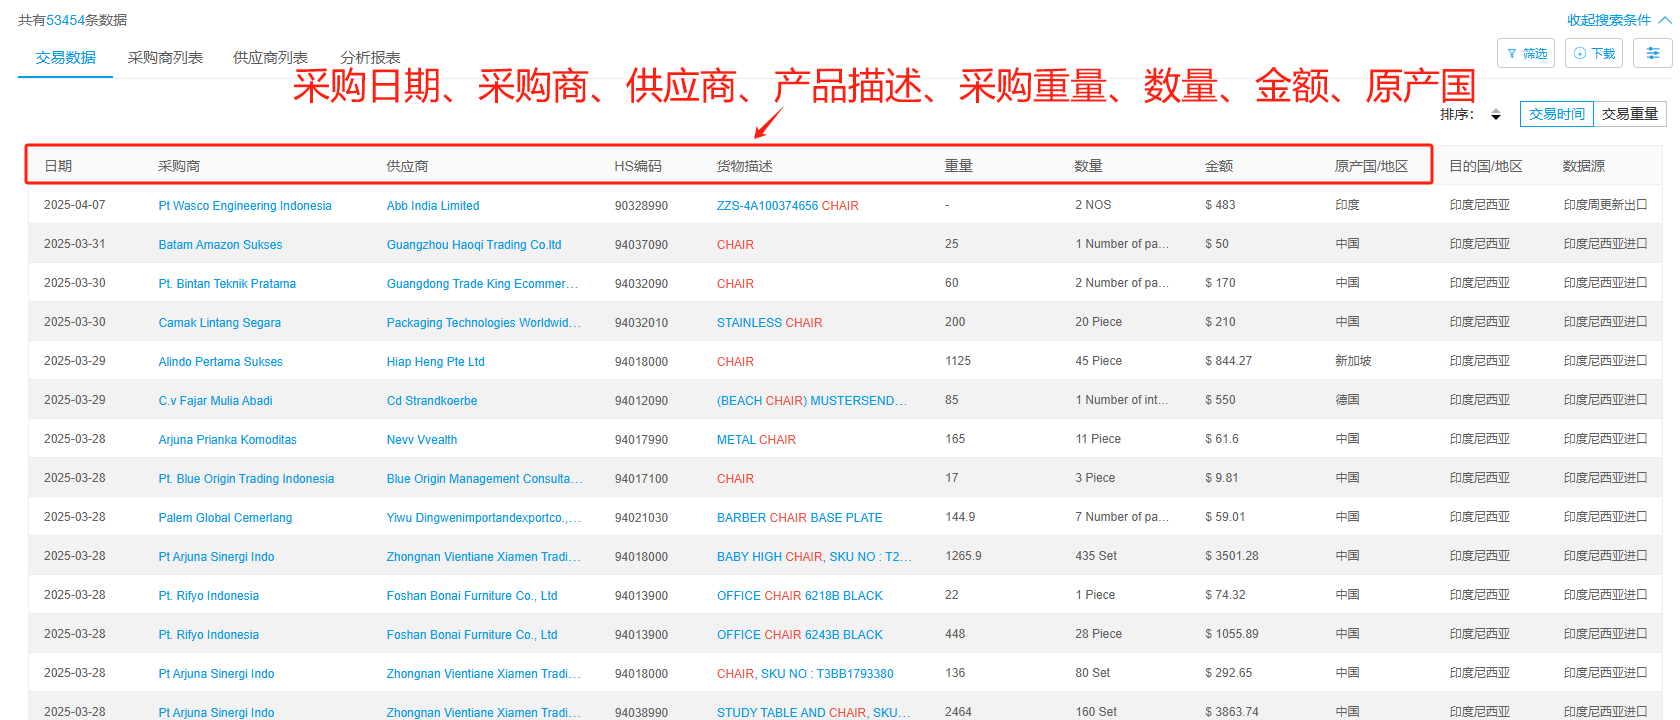Open buyer C.v Fajar Mulia Abadi
The width and height of the screenshot is (1680, 720).
pyautogui.click(x=215, y=401)
